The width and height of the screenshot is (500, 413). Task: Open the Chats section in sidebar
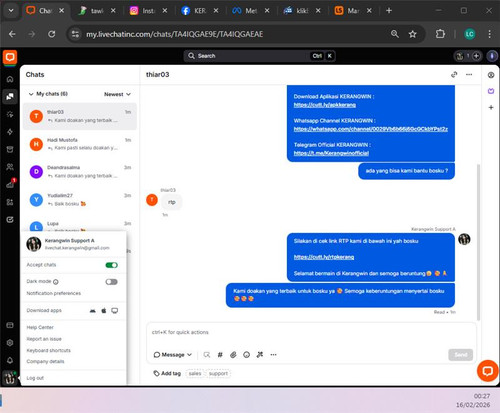10,97
